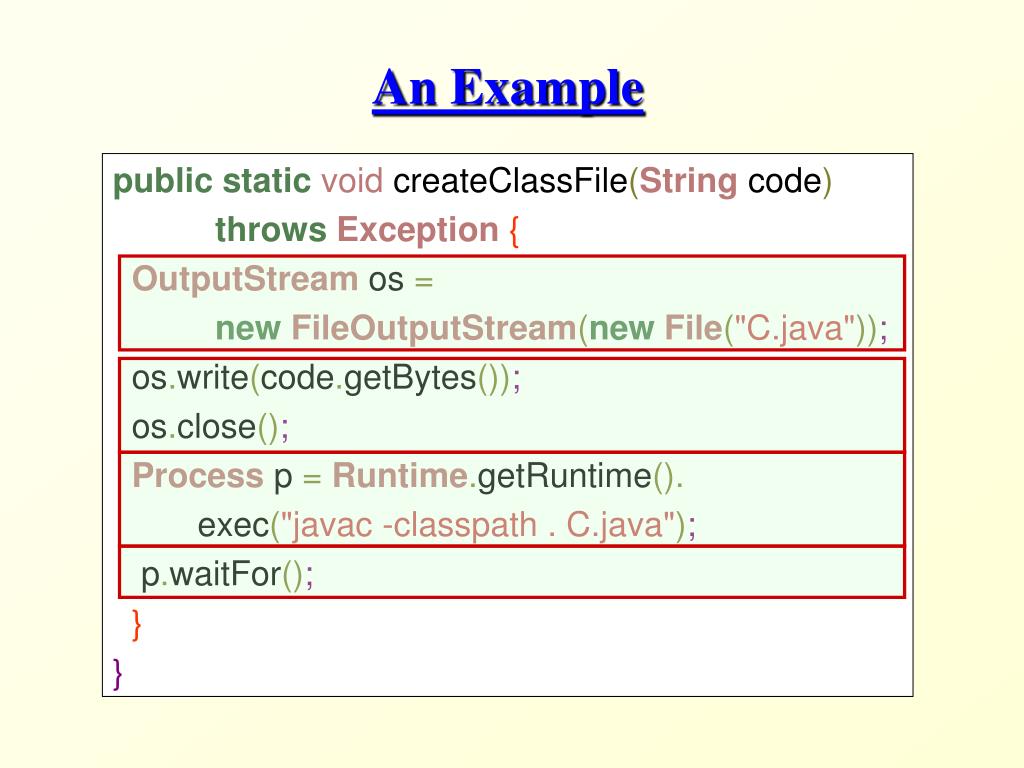This screenshot has width=1024, height=768.
Task: Click the 'exec("javac -classpath . C.java");' line
Action: [447, 525]
